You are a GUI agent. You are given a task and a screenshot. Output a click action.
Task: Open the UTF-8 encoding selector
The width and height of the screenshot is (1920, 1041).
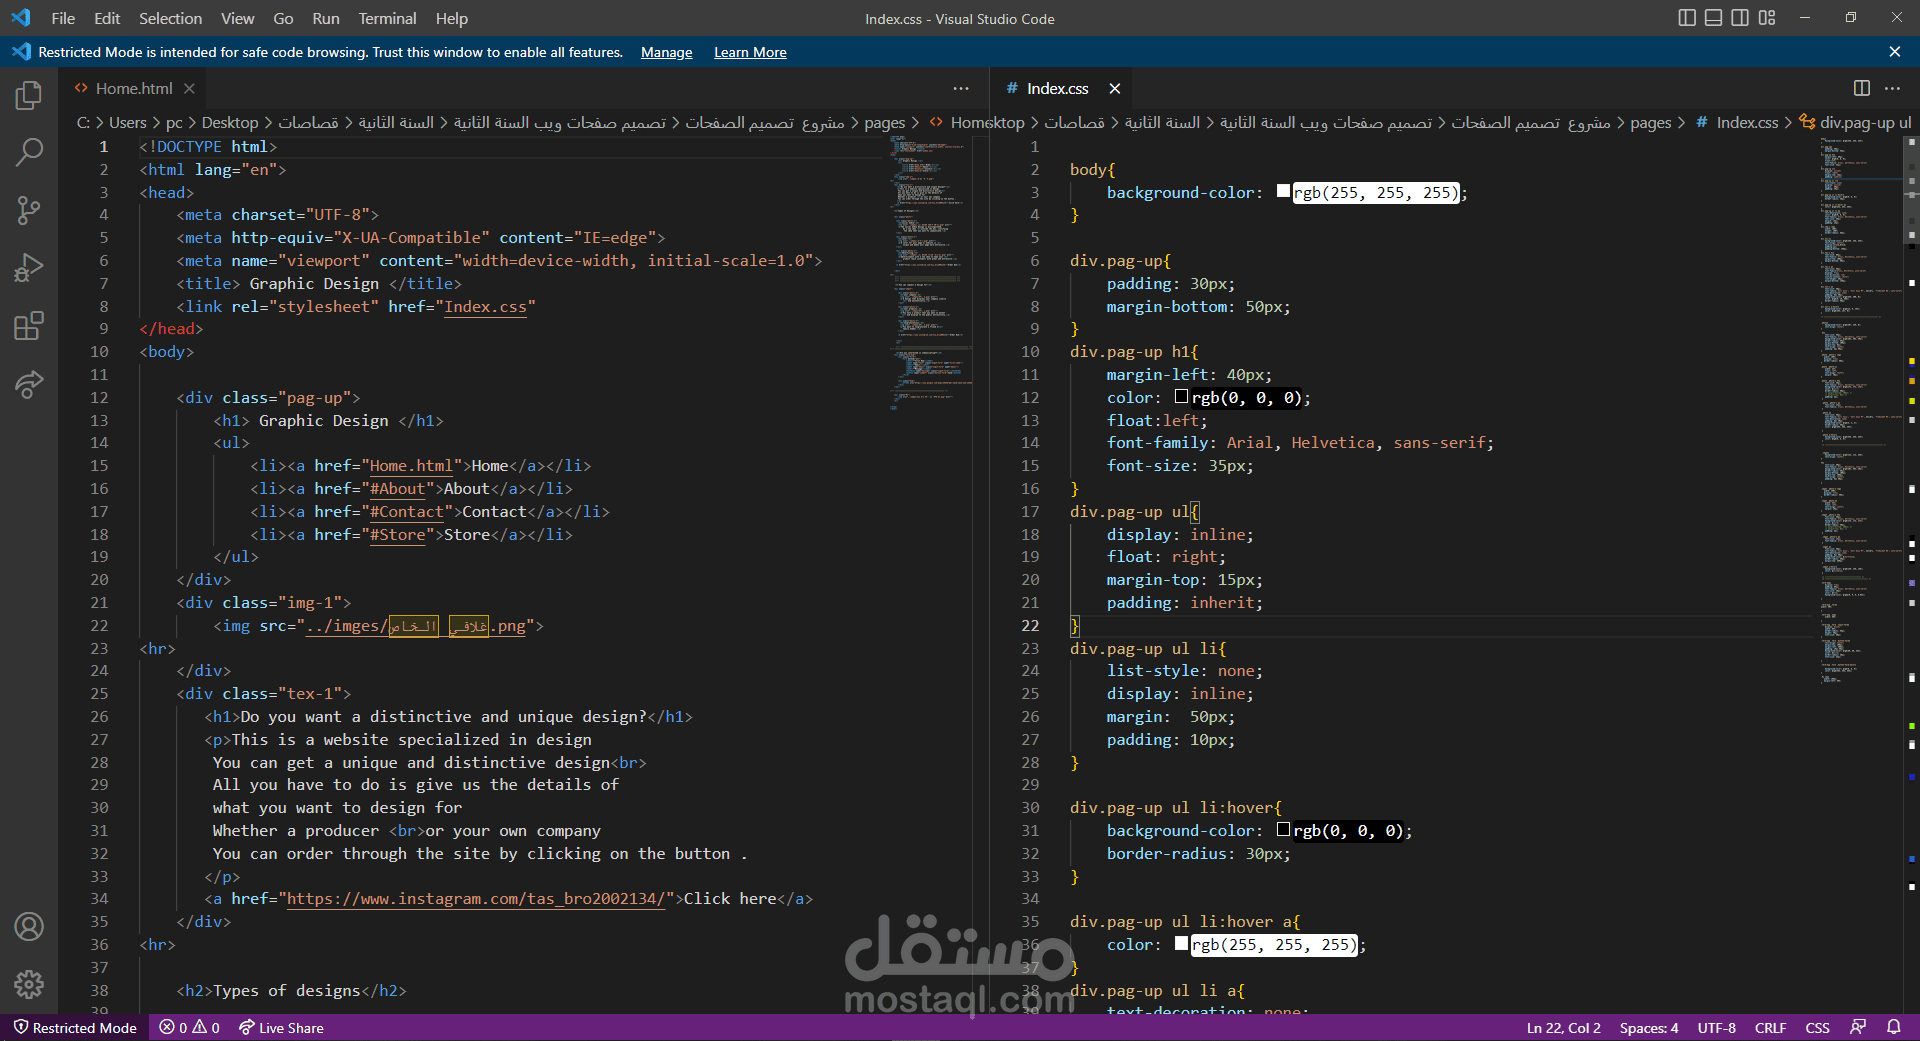tap(1716, 1028)
